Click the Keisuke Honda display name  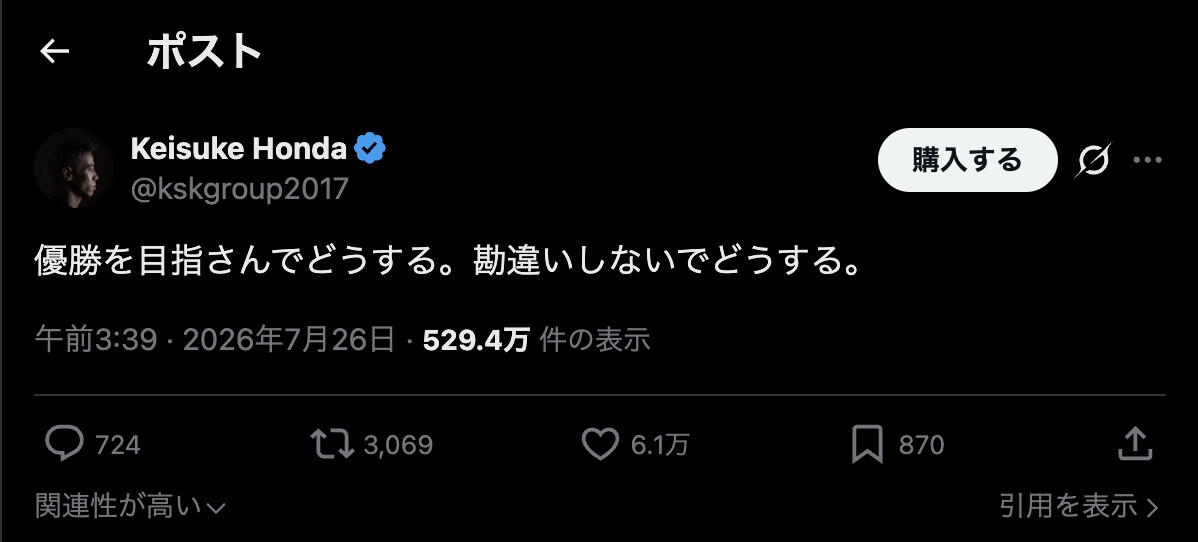click(x=238, y=148)
